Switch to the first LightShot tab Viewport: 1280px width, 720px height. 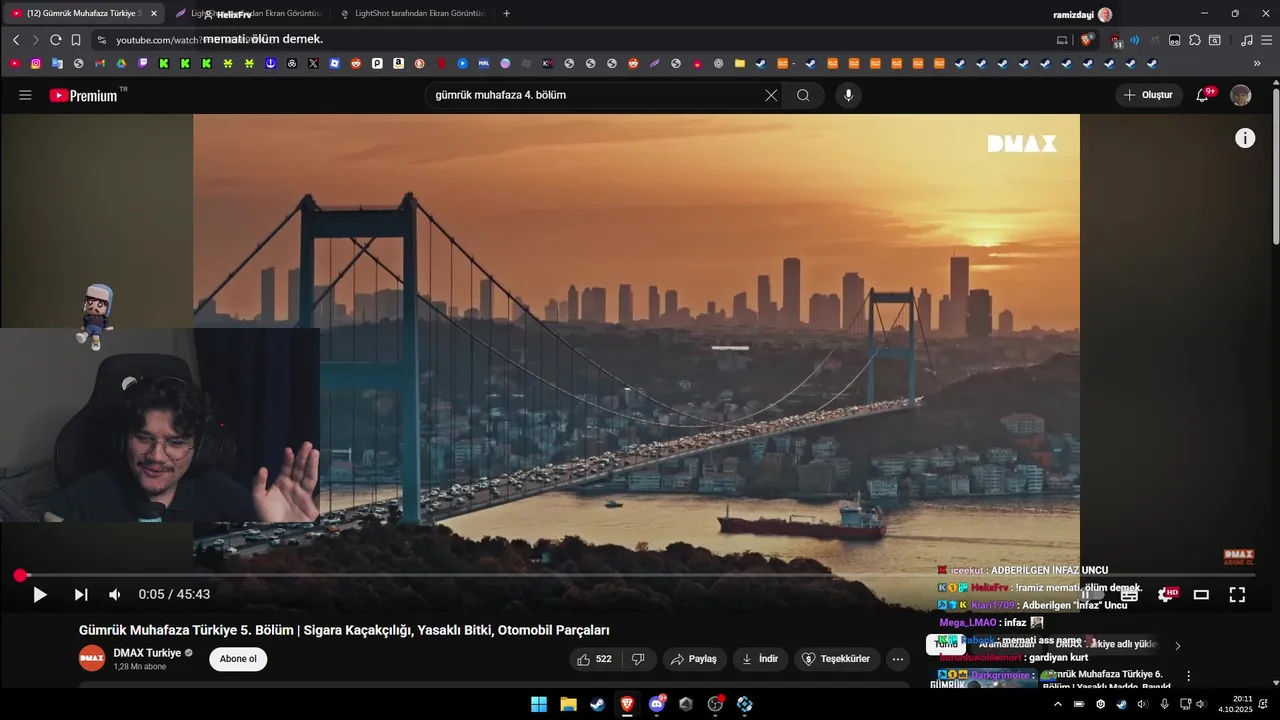coord(247,14)
